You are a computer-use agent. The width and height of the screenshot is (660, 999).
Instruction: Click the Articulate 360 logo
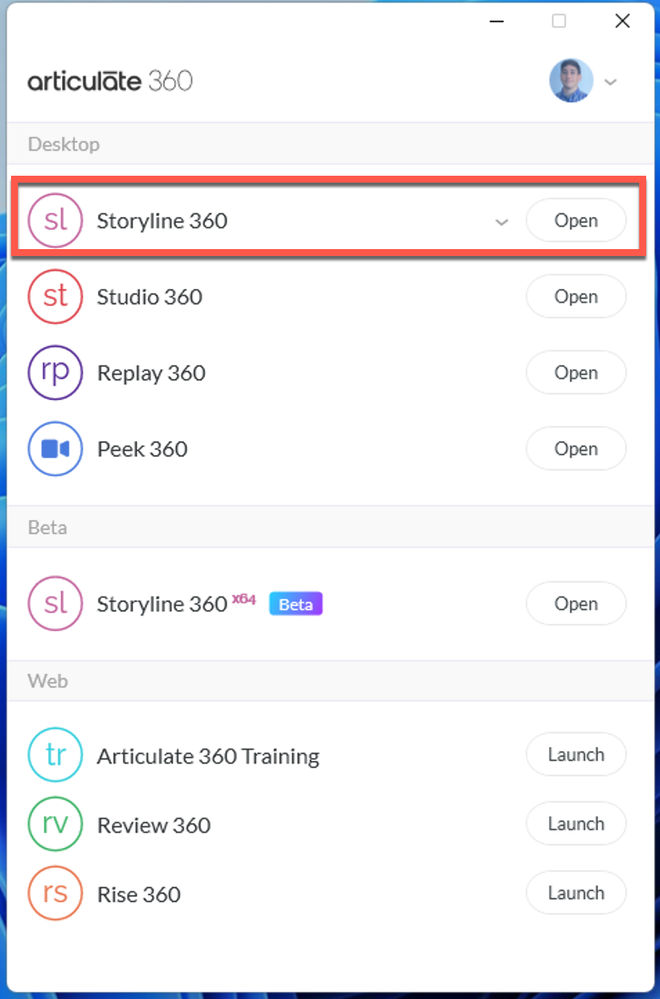coord(110,81)
